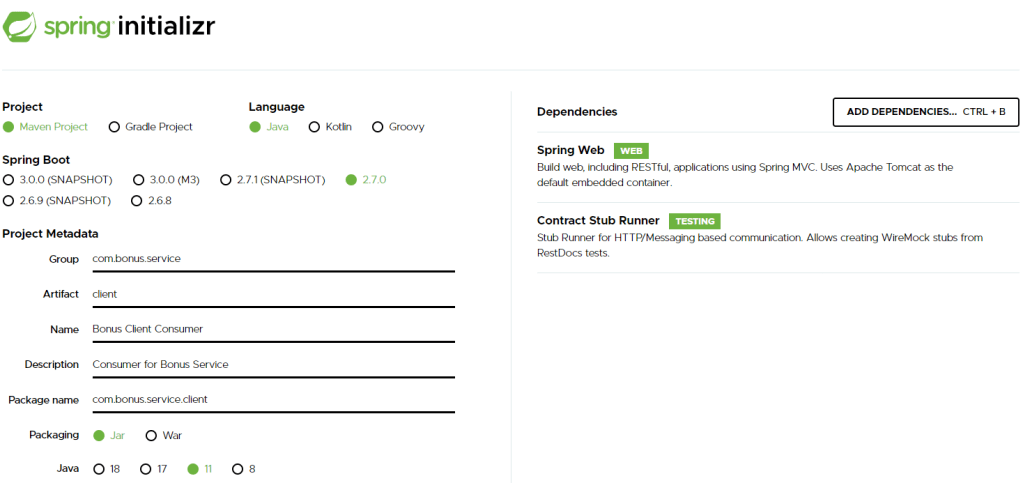Viewport: 1023px width, 483px height.
Task: Click the Spring Initializr leaf logo
Action: (x=21, y=25)
